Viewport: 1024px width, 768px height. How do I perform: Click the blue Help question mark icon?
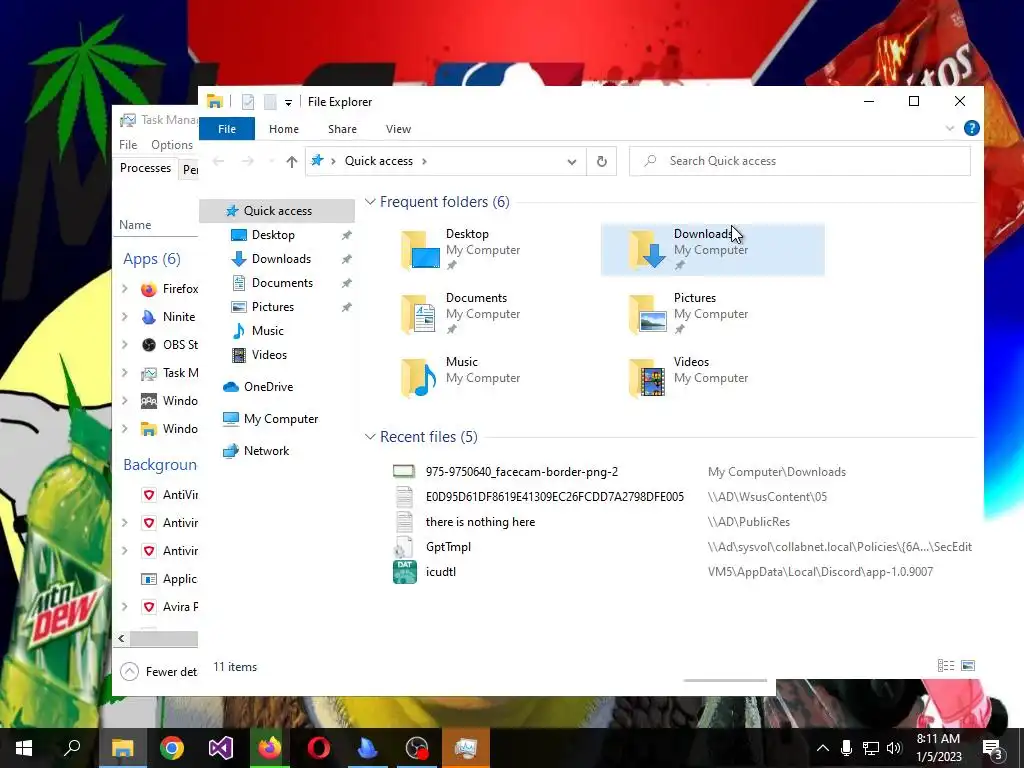pos(971,128)
